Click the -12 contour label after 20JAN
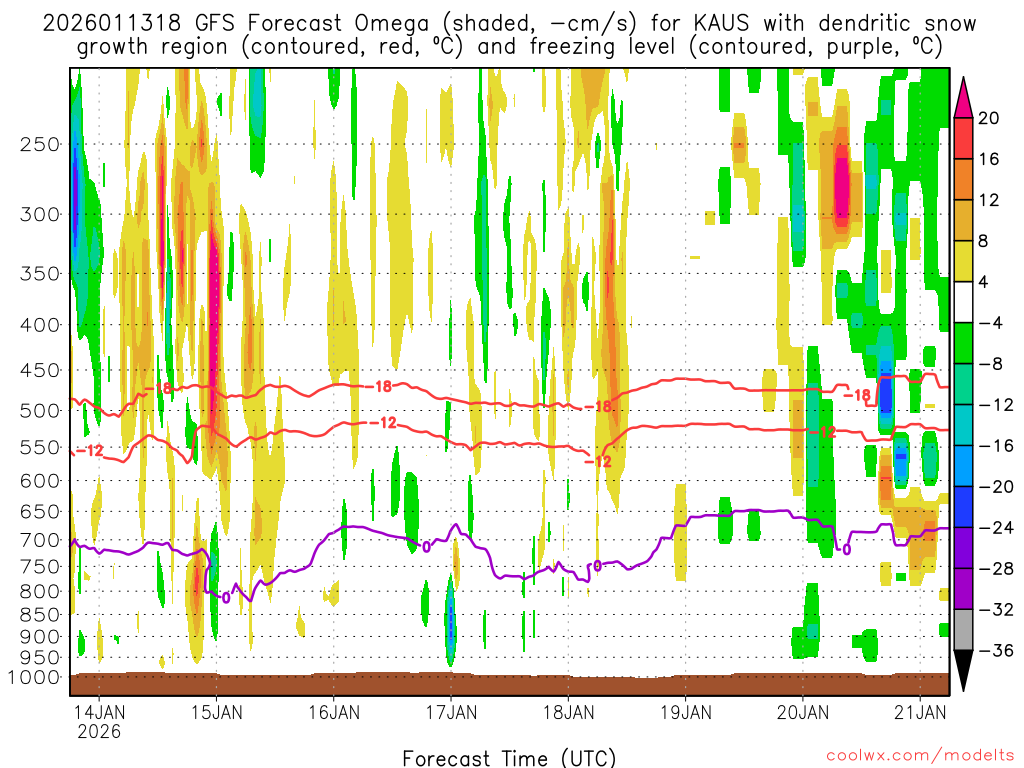1024x768 pixels. [x=822, y=432]
